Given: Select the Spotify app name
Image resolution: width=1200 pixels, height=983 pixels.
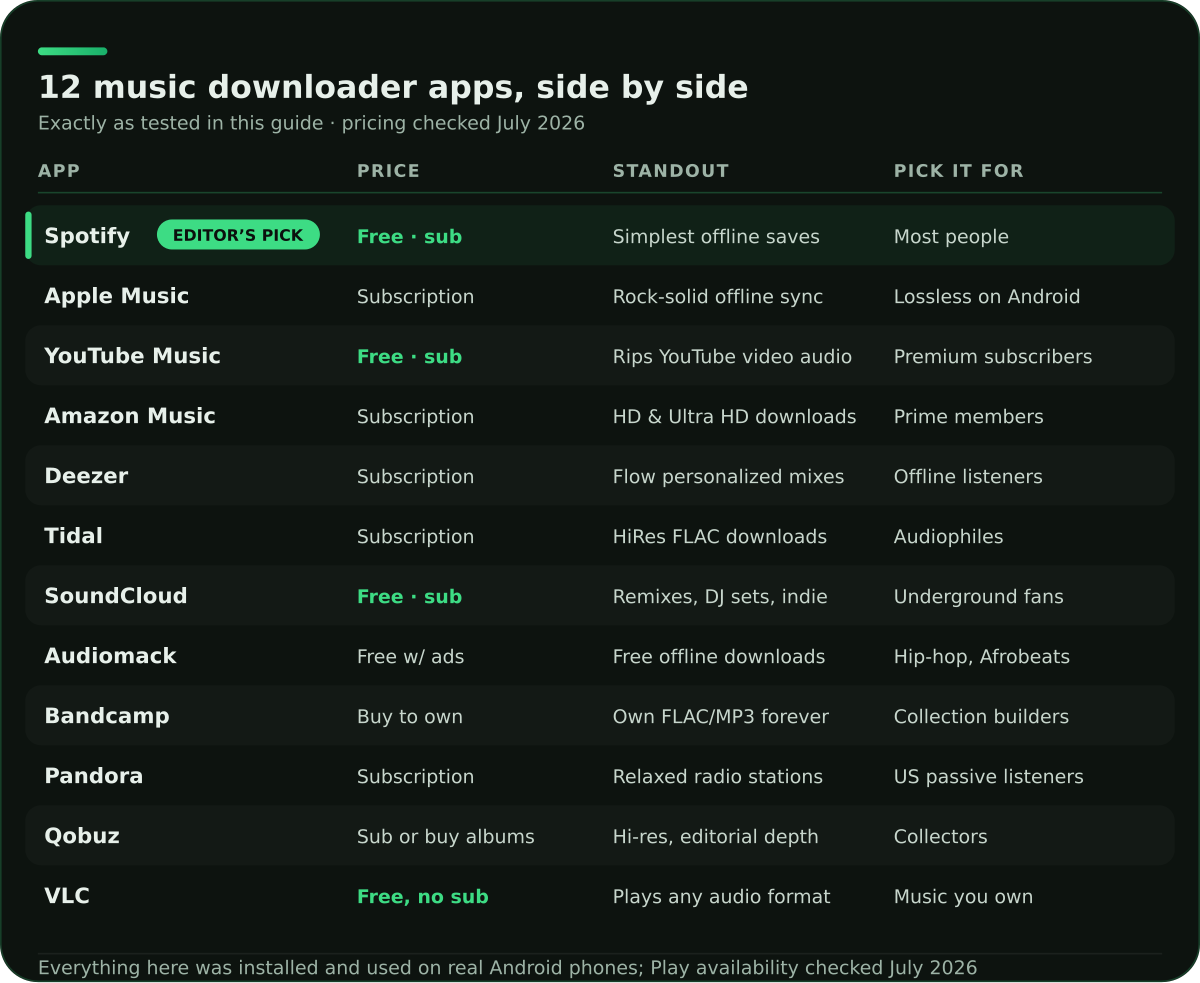Looking at the screenshot, I should point(87,236).
